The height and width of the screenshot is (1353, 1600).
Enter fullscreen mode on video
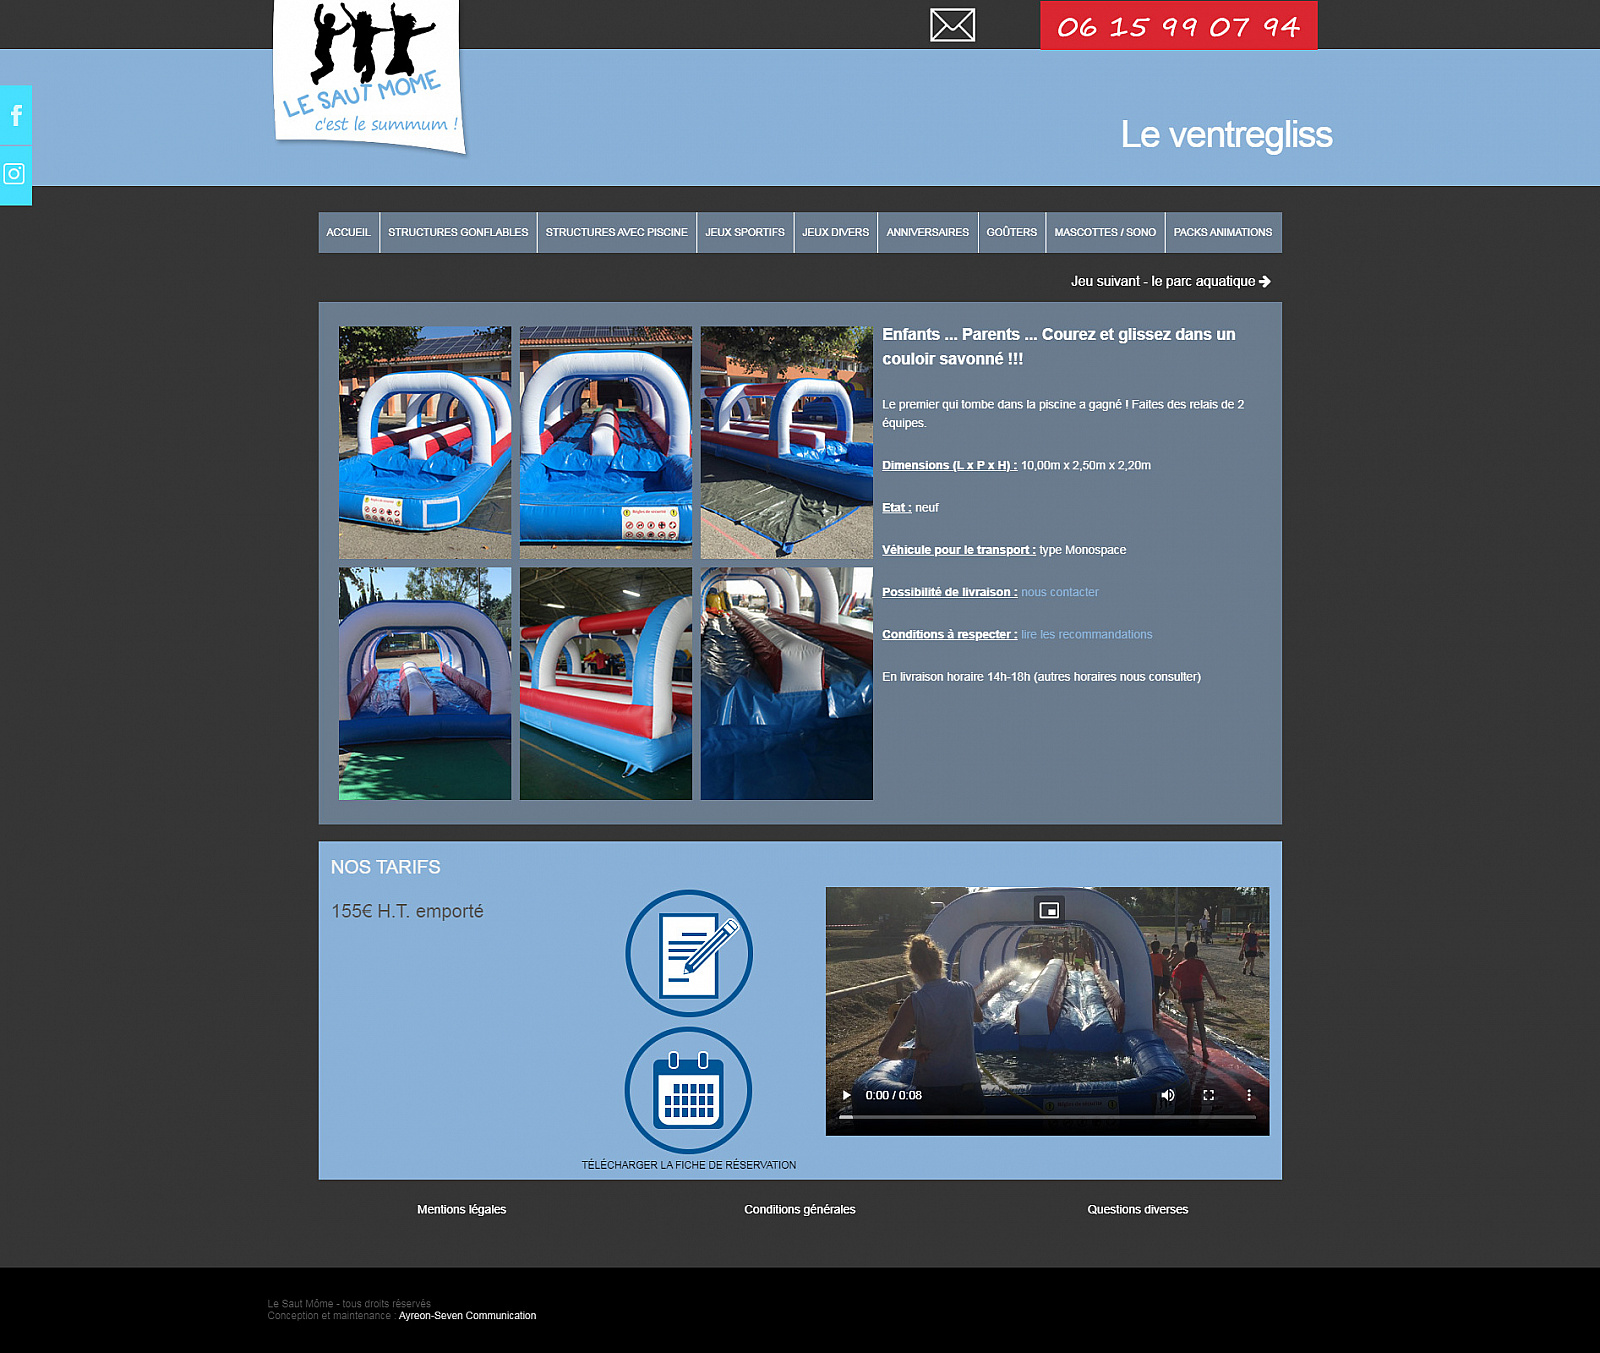(x=1208, y=1095)
